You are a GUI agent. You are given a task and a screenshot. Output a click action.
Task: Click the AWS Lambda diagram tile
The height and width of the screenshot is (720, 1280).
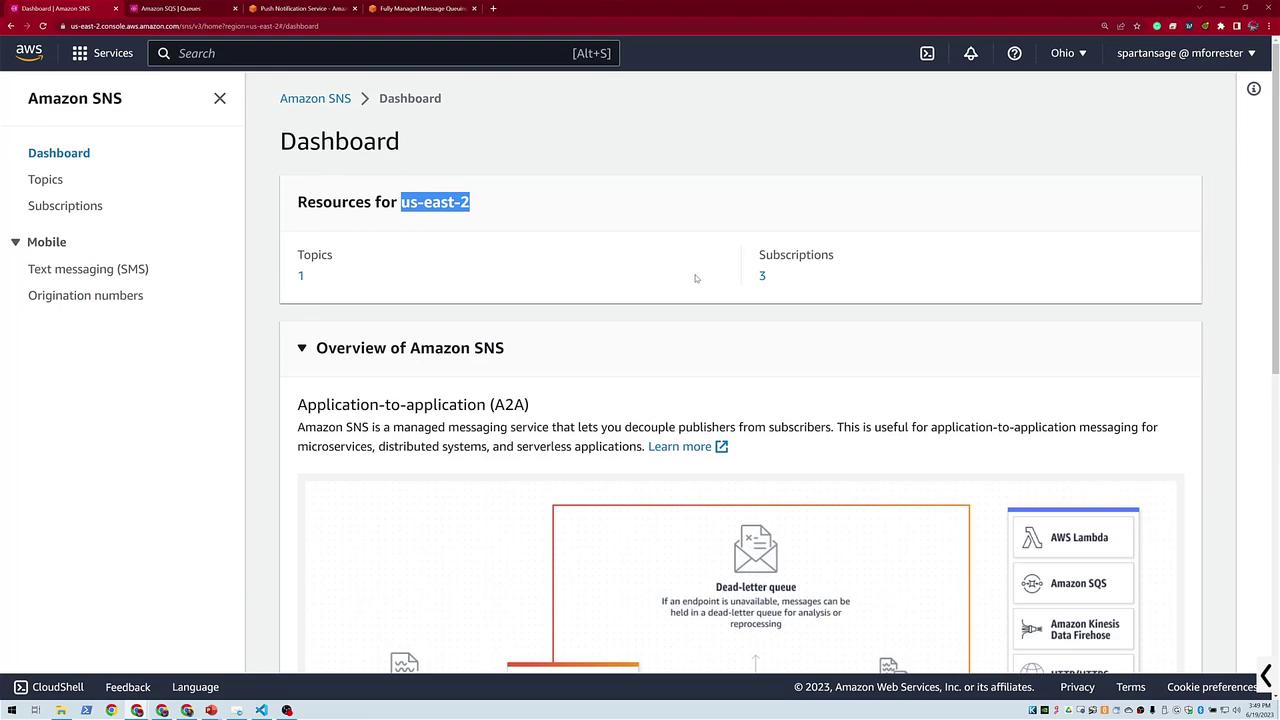point(1073,537)
